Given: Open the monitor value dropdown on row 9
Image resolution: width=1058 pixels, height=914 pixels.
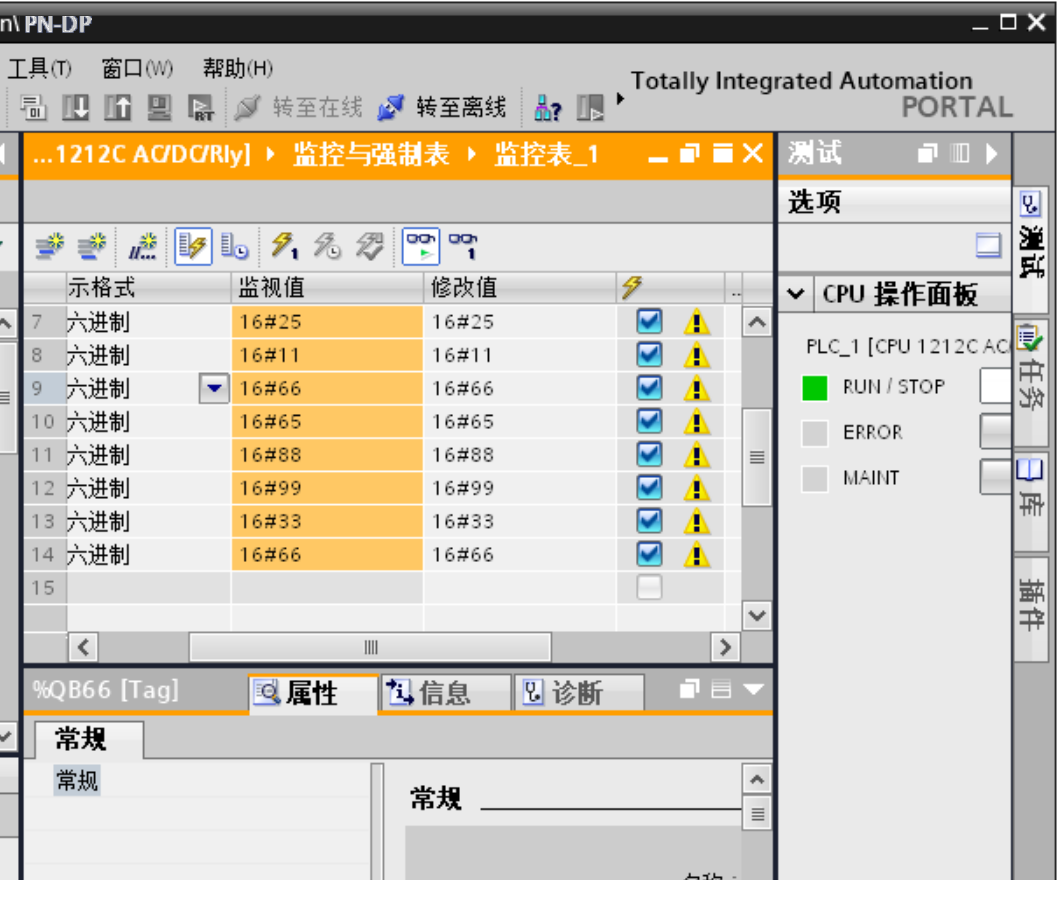Looking at the screenshot, I should (214, 388).
